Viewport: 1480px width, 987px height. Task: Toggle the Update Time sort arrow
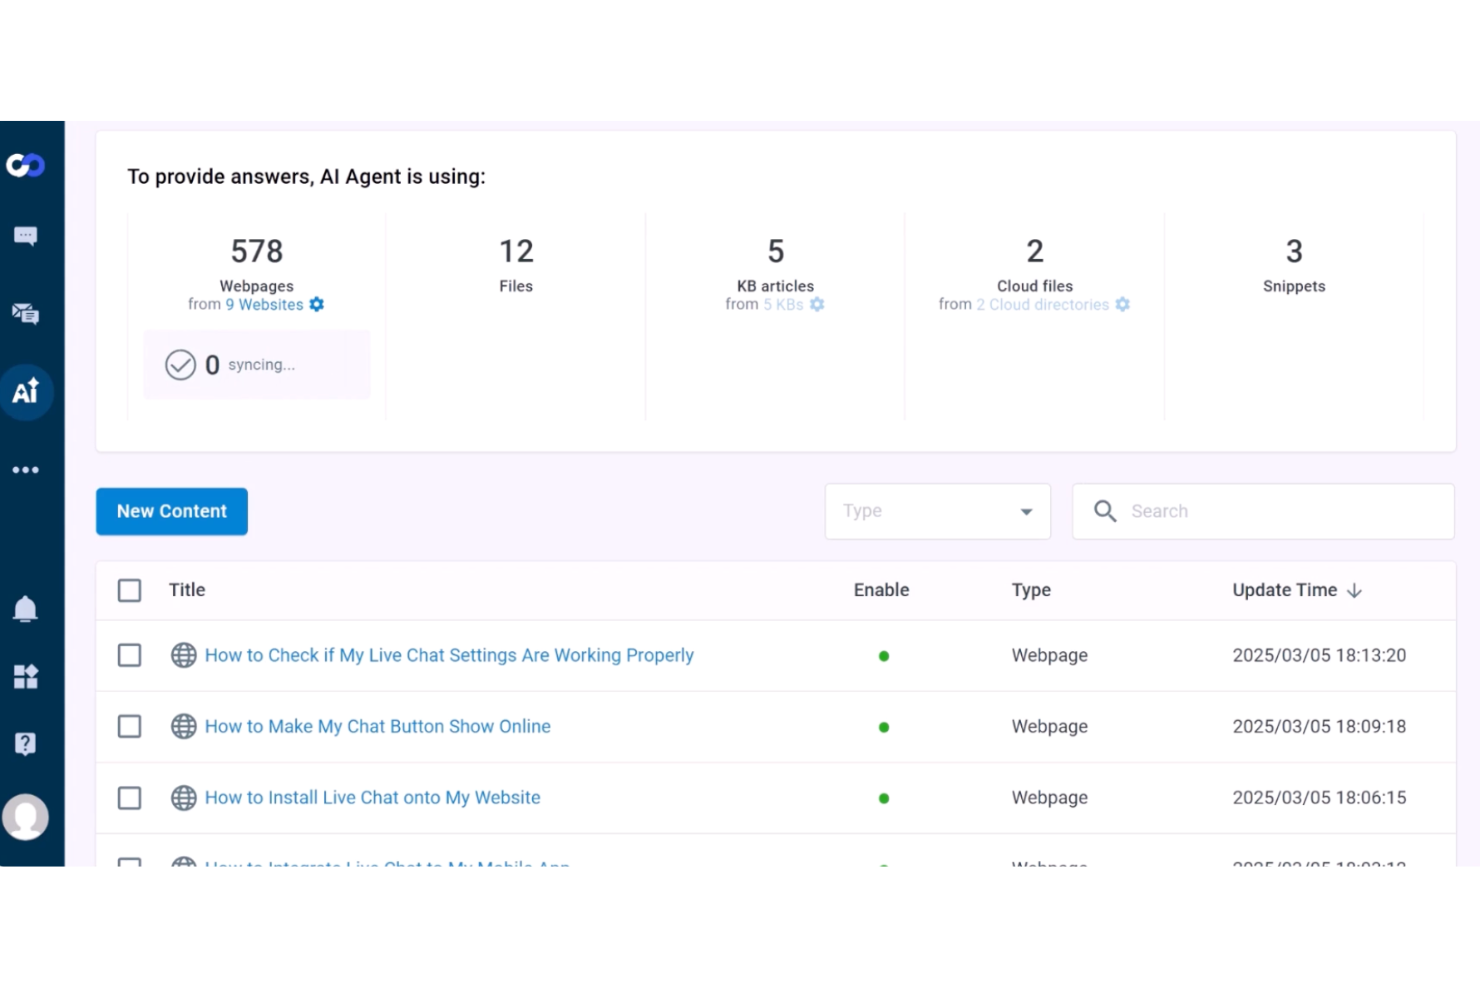pos(1355,590)
